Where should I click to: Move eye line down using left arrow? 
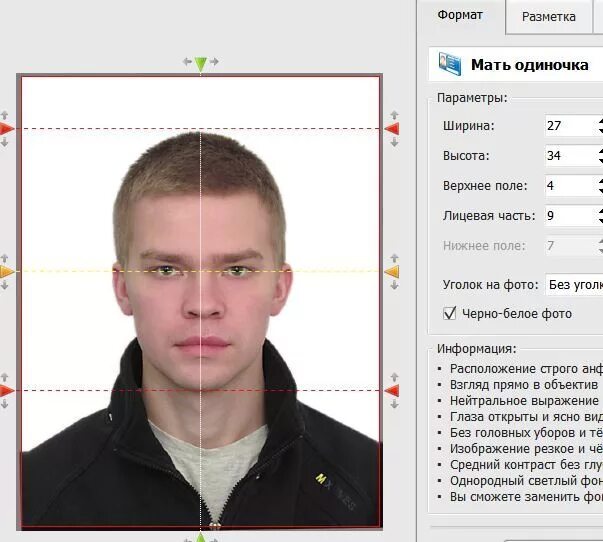click(x=5, y=285)
